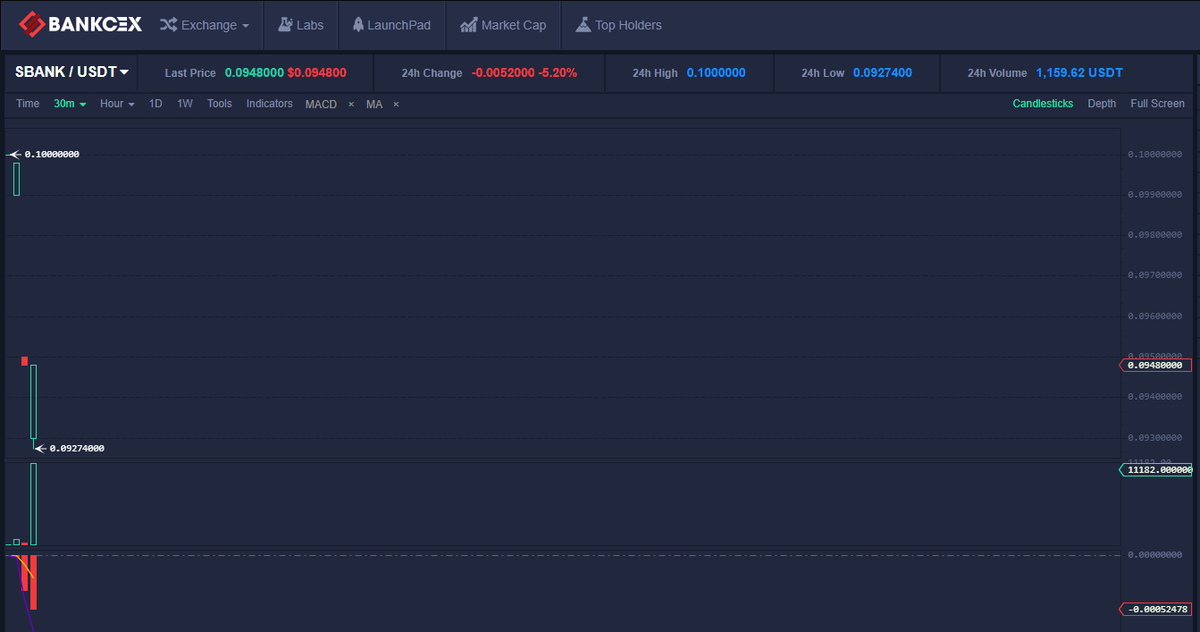Image resolution: width=1200 pixels, height=632 pixels.
Task: Open the 30m interval dropdown
Action: [x=70, y=104]
